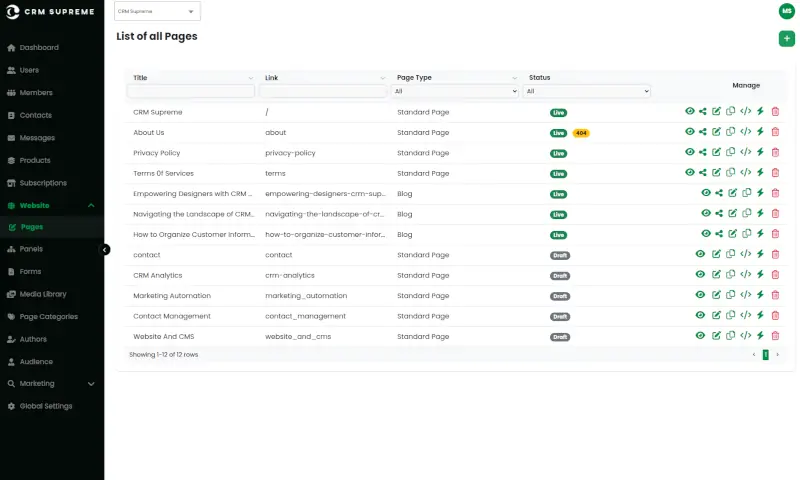Open the Status filter dropdown

pos(587,91)
